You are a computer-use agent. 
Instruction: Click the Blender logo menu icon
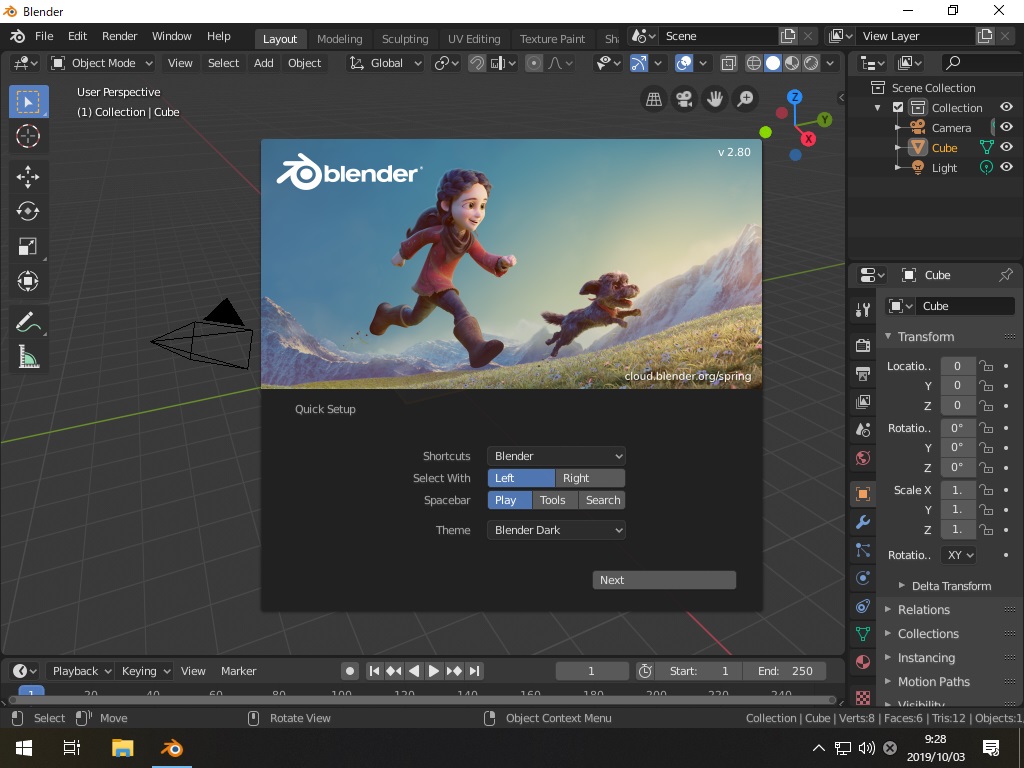tap(18, 36)
